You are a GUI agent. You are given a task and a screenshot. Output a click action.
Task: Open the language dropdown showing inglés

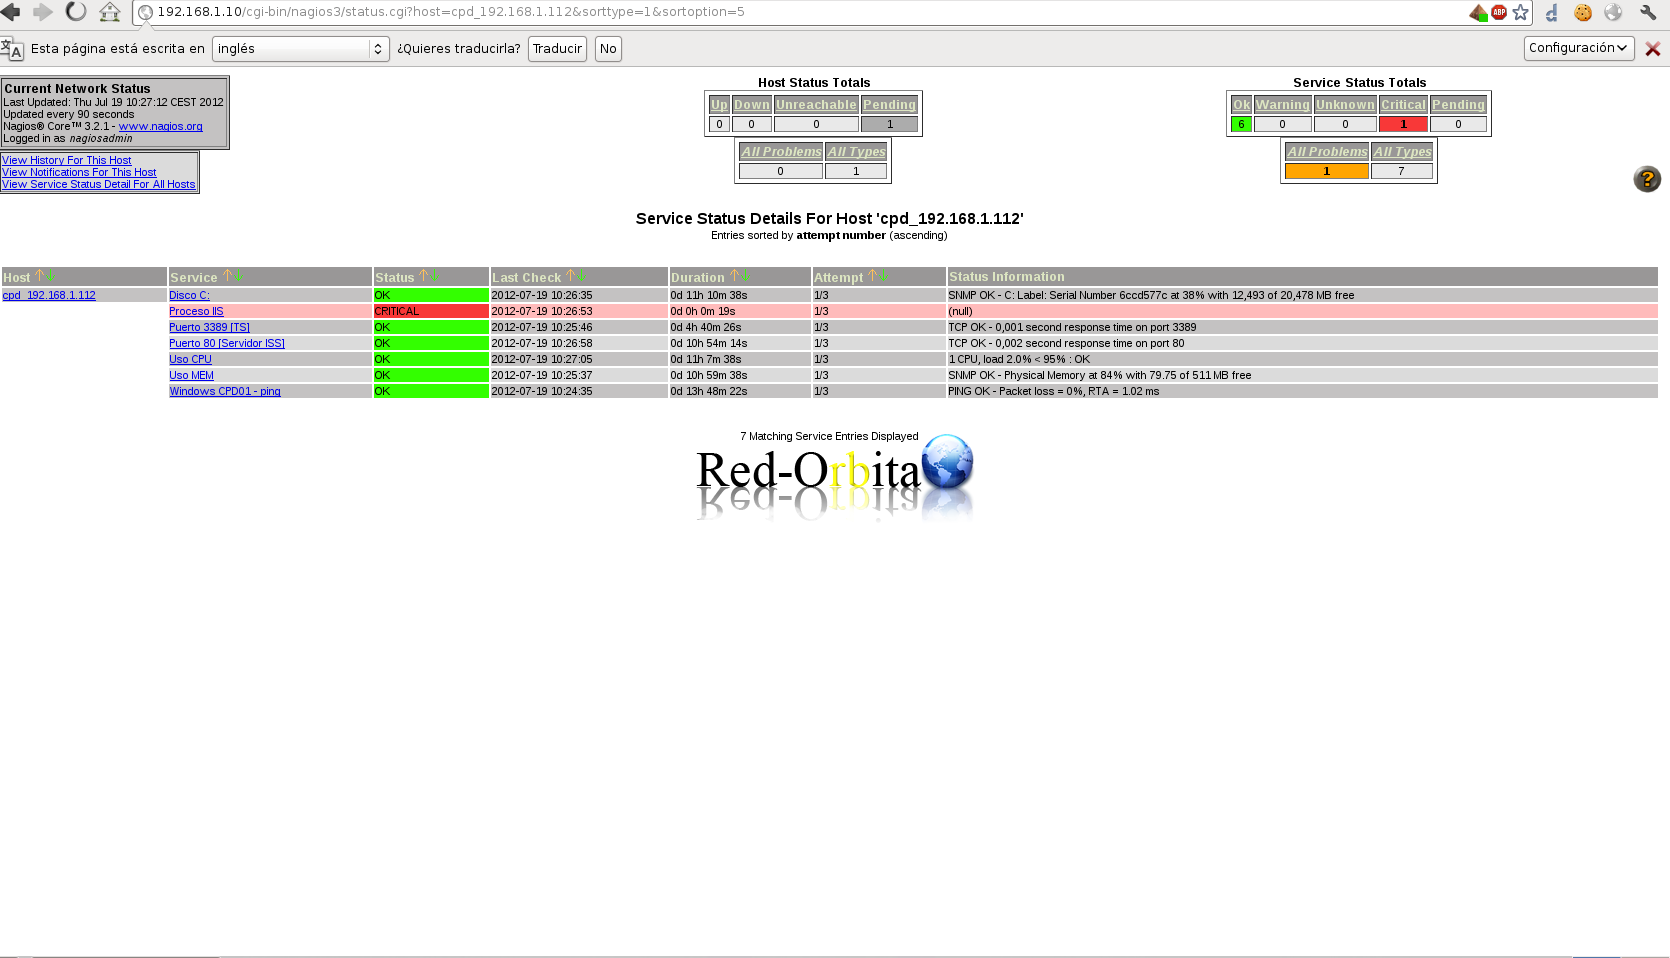point(300,49)
